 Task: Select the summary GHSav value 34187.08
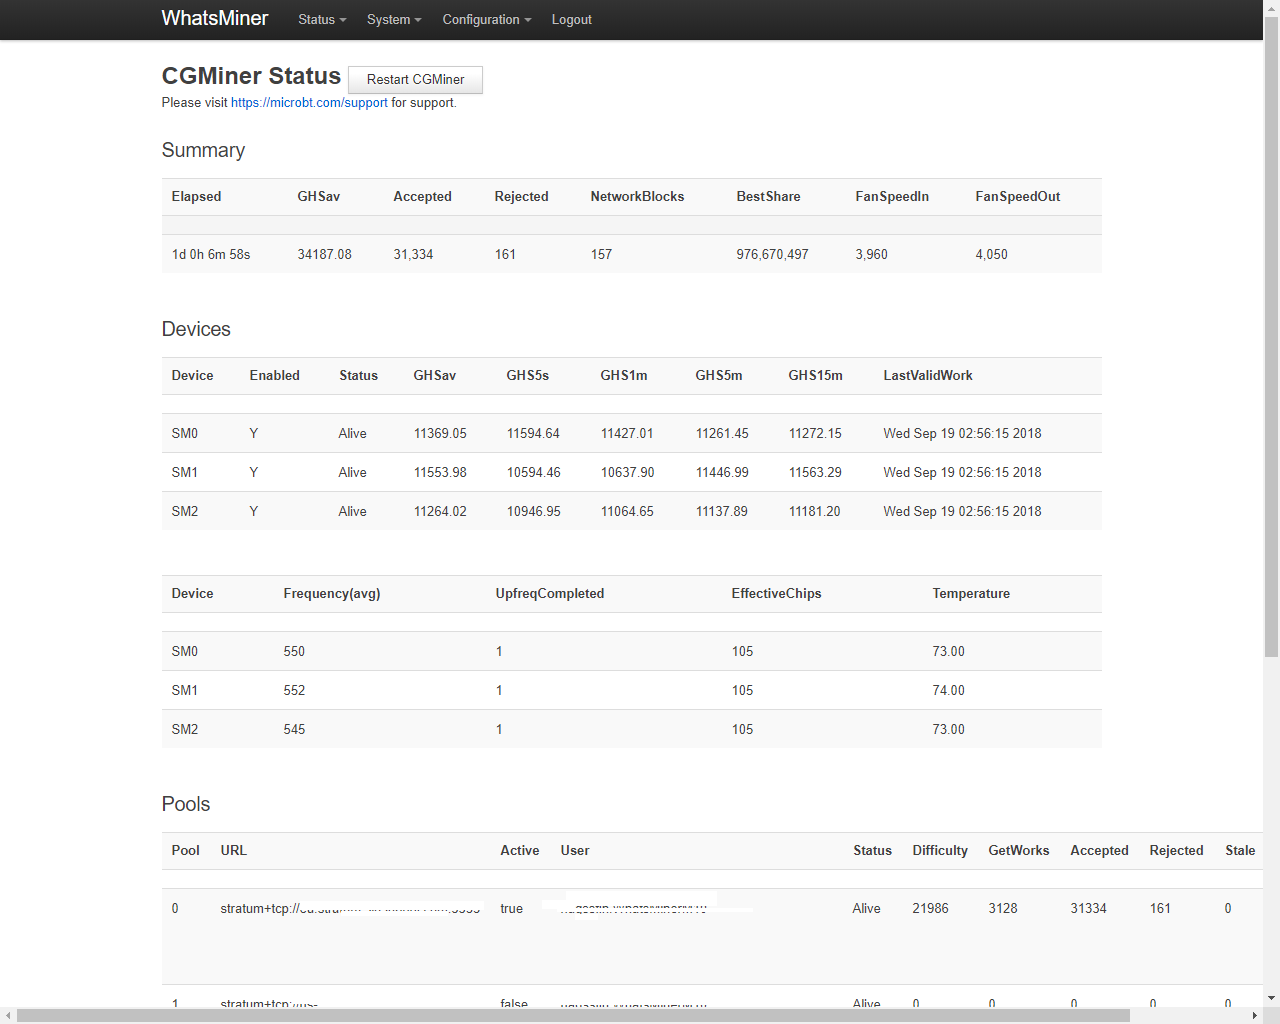coord(325,255)
